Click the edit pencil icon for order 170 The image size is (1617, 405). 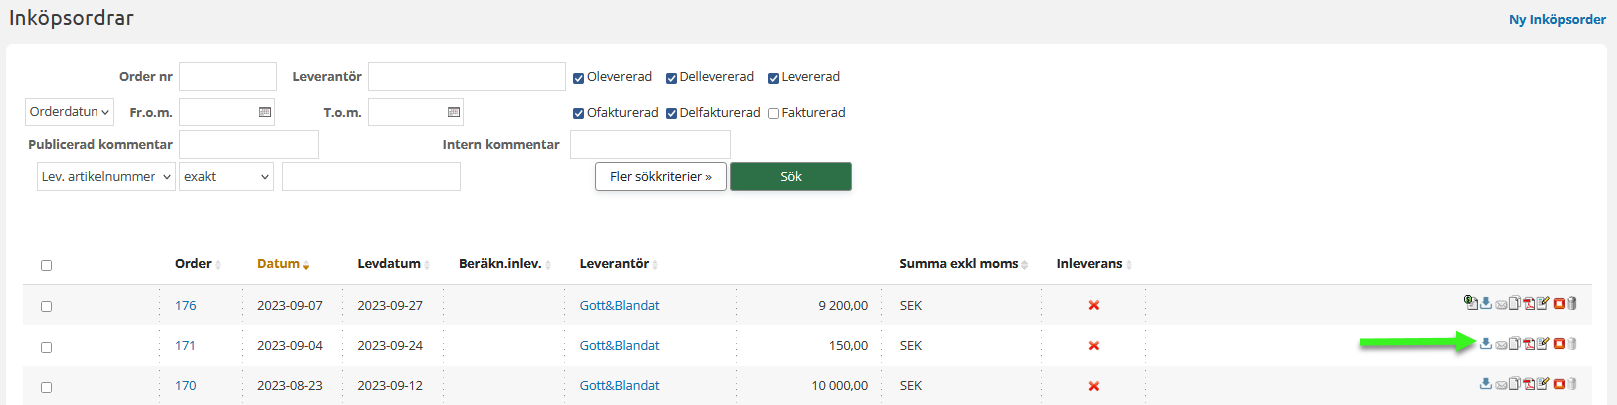[x=1543, y=384]
